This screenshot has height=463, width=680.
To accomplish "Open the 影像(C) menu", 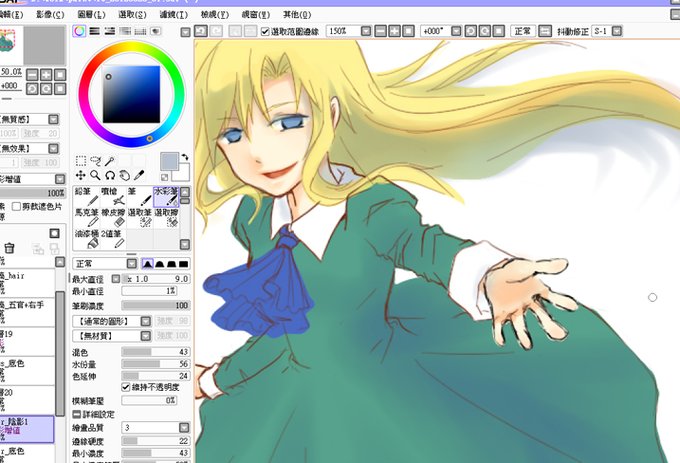I will click(50, 15).
